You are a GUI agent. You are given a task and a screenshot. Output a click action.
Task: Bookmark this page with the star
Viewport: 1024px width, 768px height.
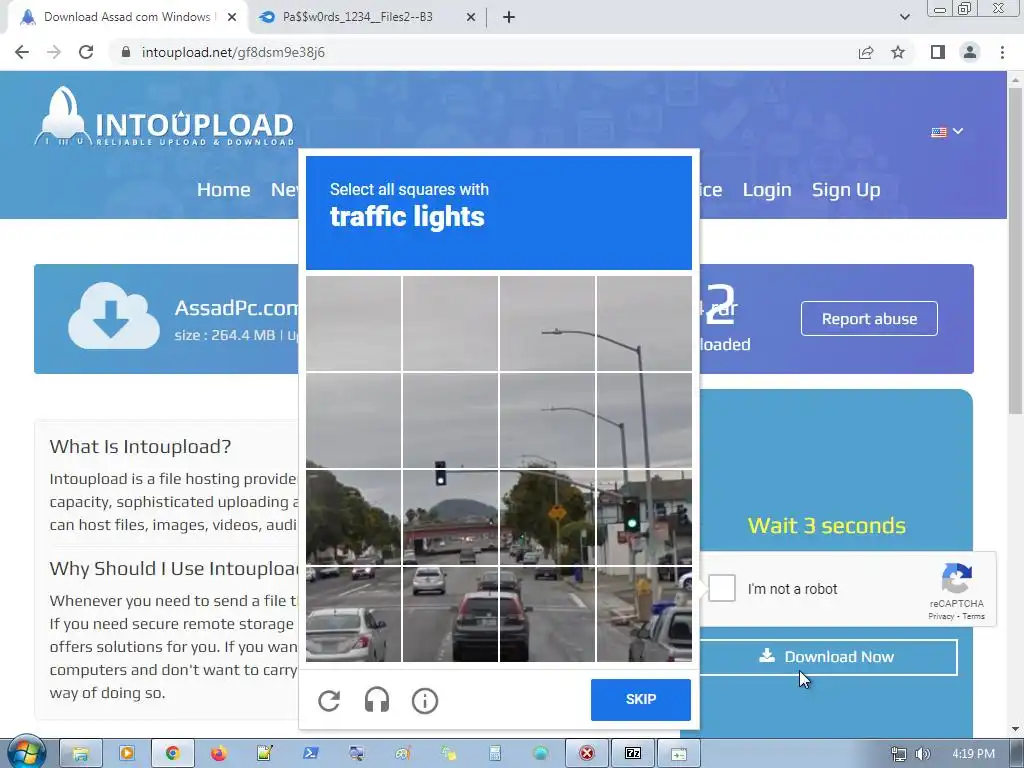(x=898, y=52)
